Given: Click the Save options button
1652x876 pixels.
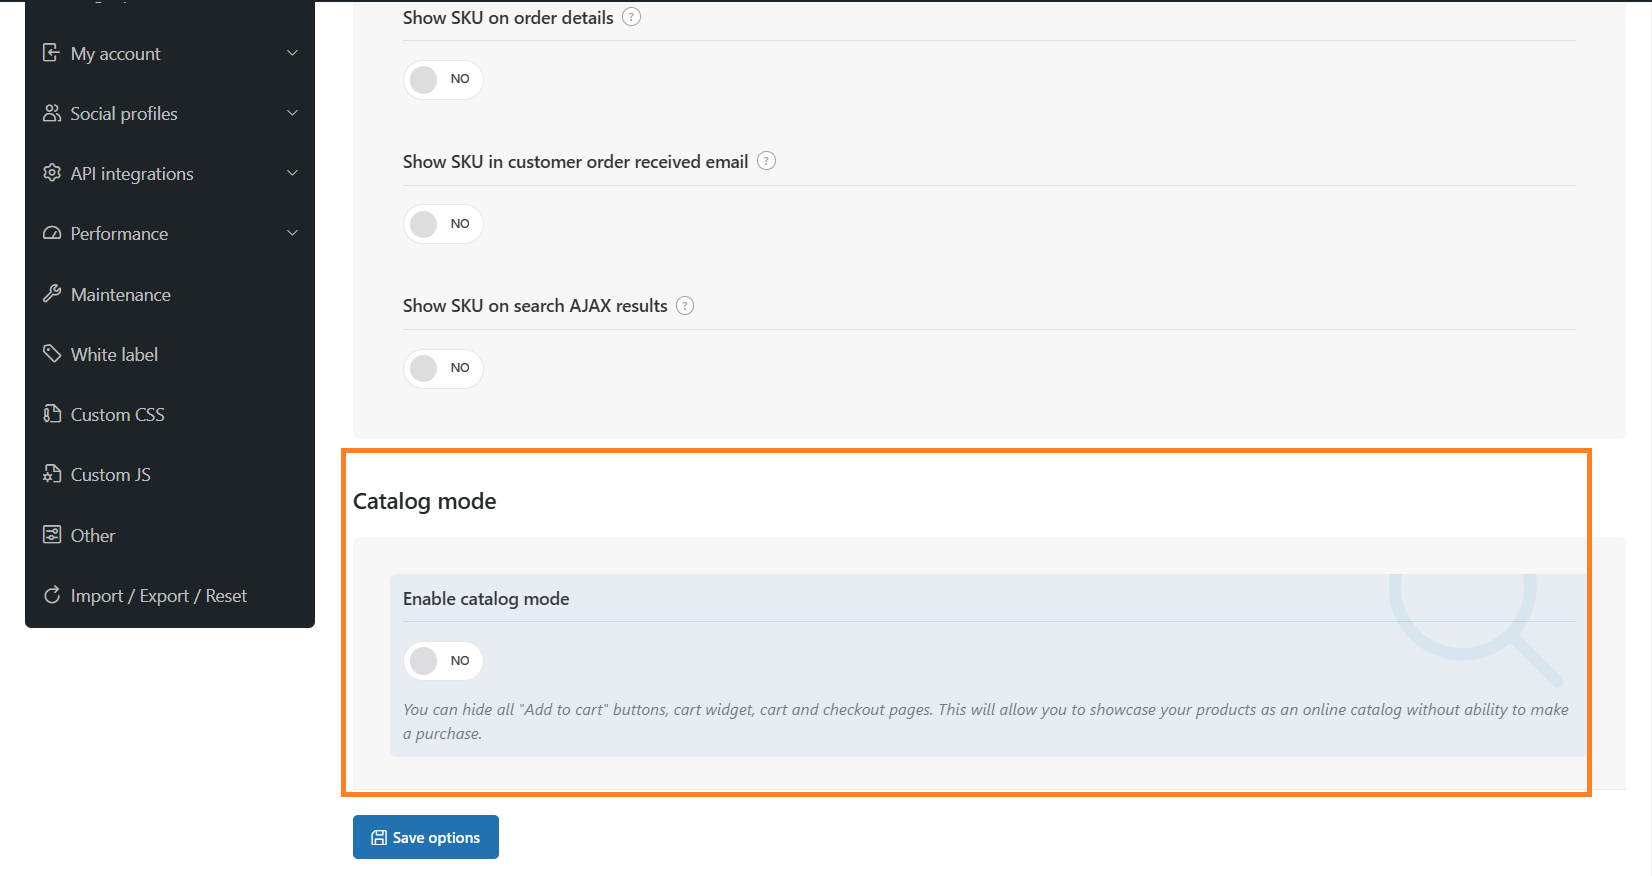Looking at the screenshot, I should pos(426,837).
